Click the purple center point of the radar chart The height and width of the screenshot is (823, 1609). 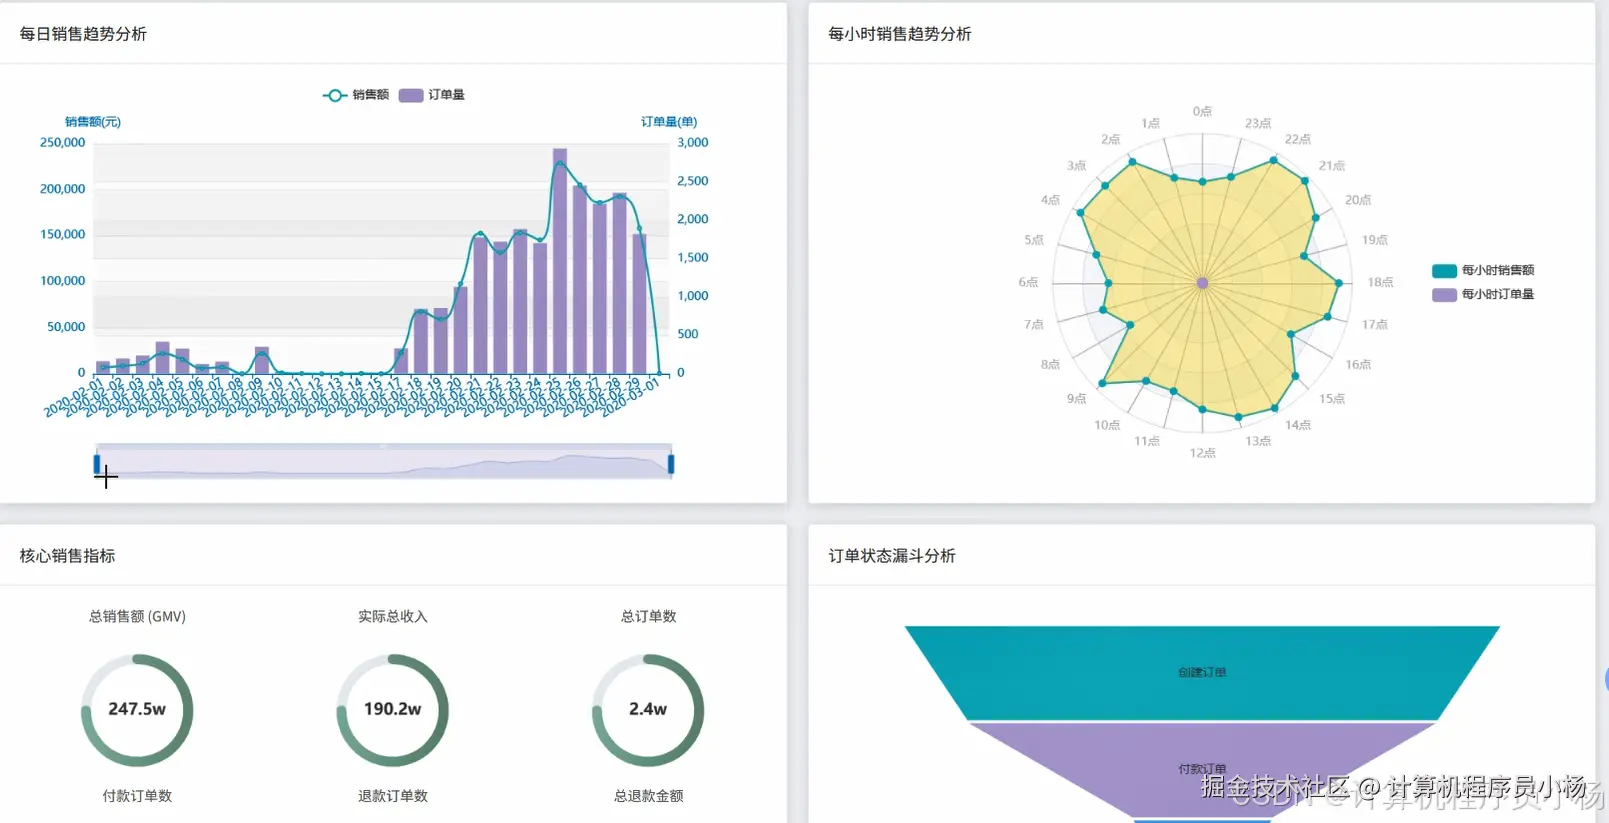1202,283
